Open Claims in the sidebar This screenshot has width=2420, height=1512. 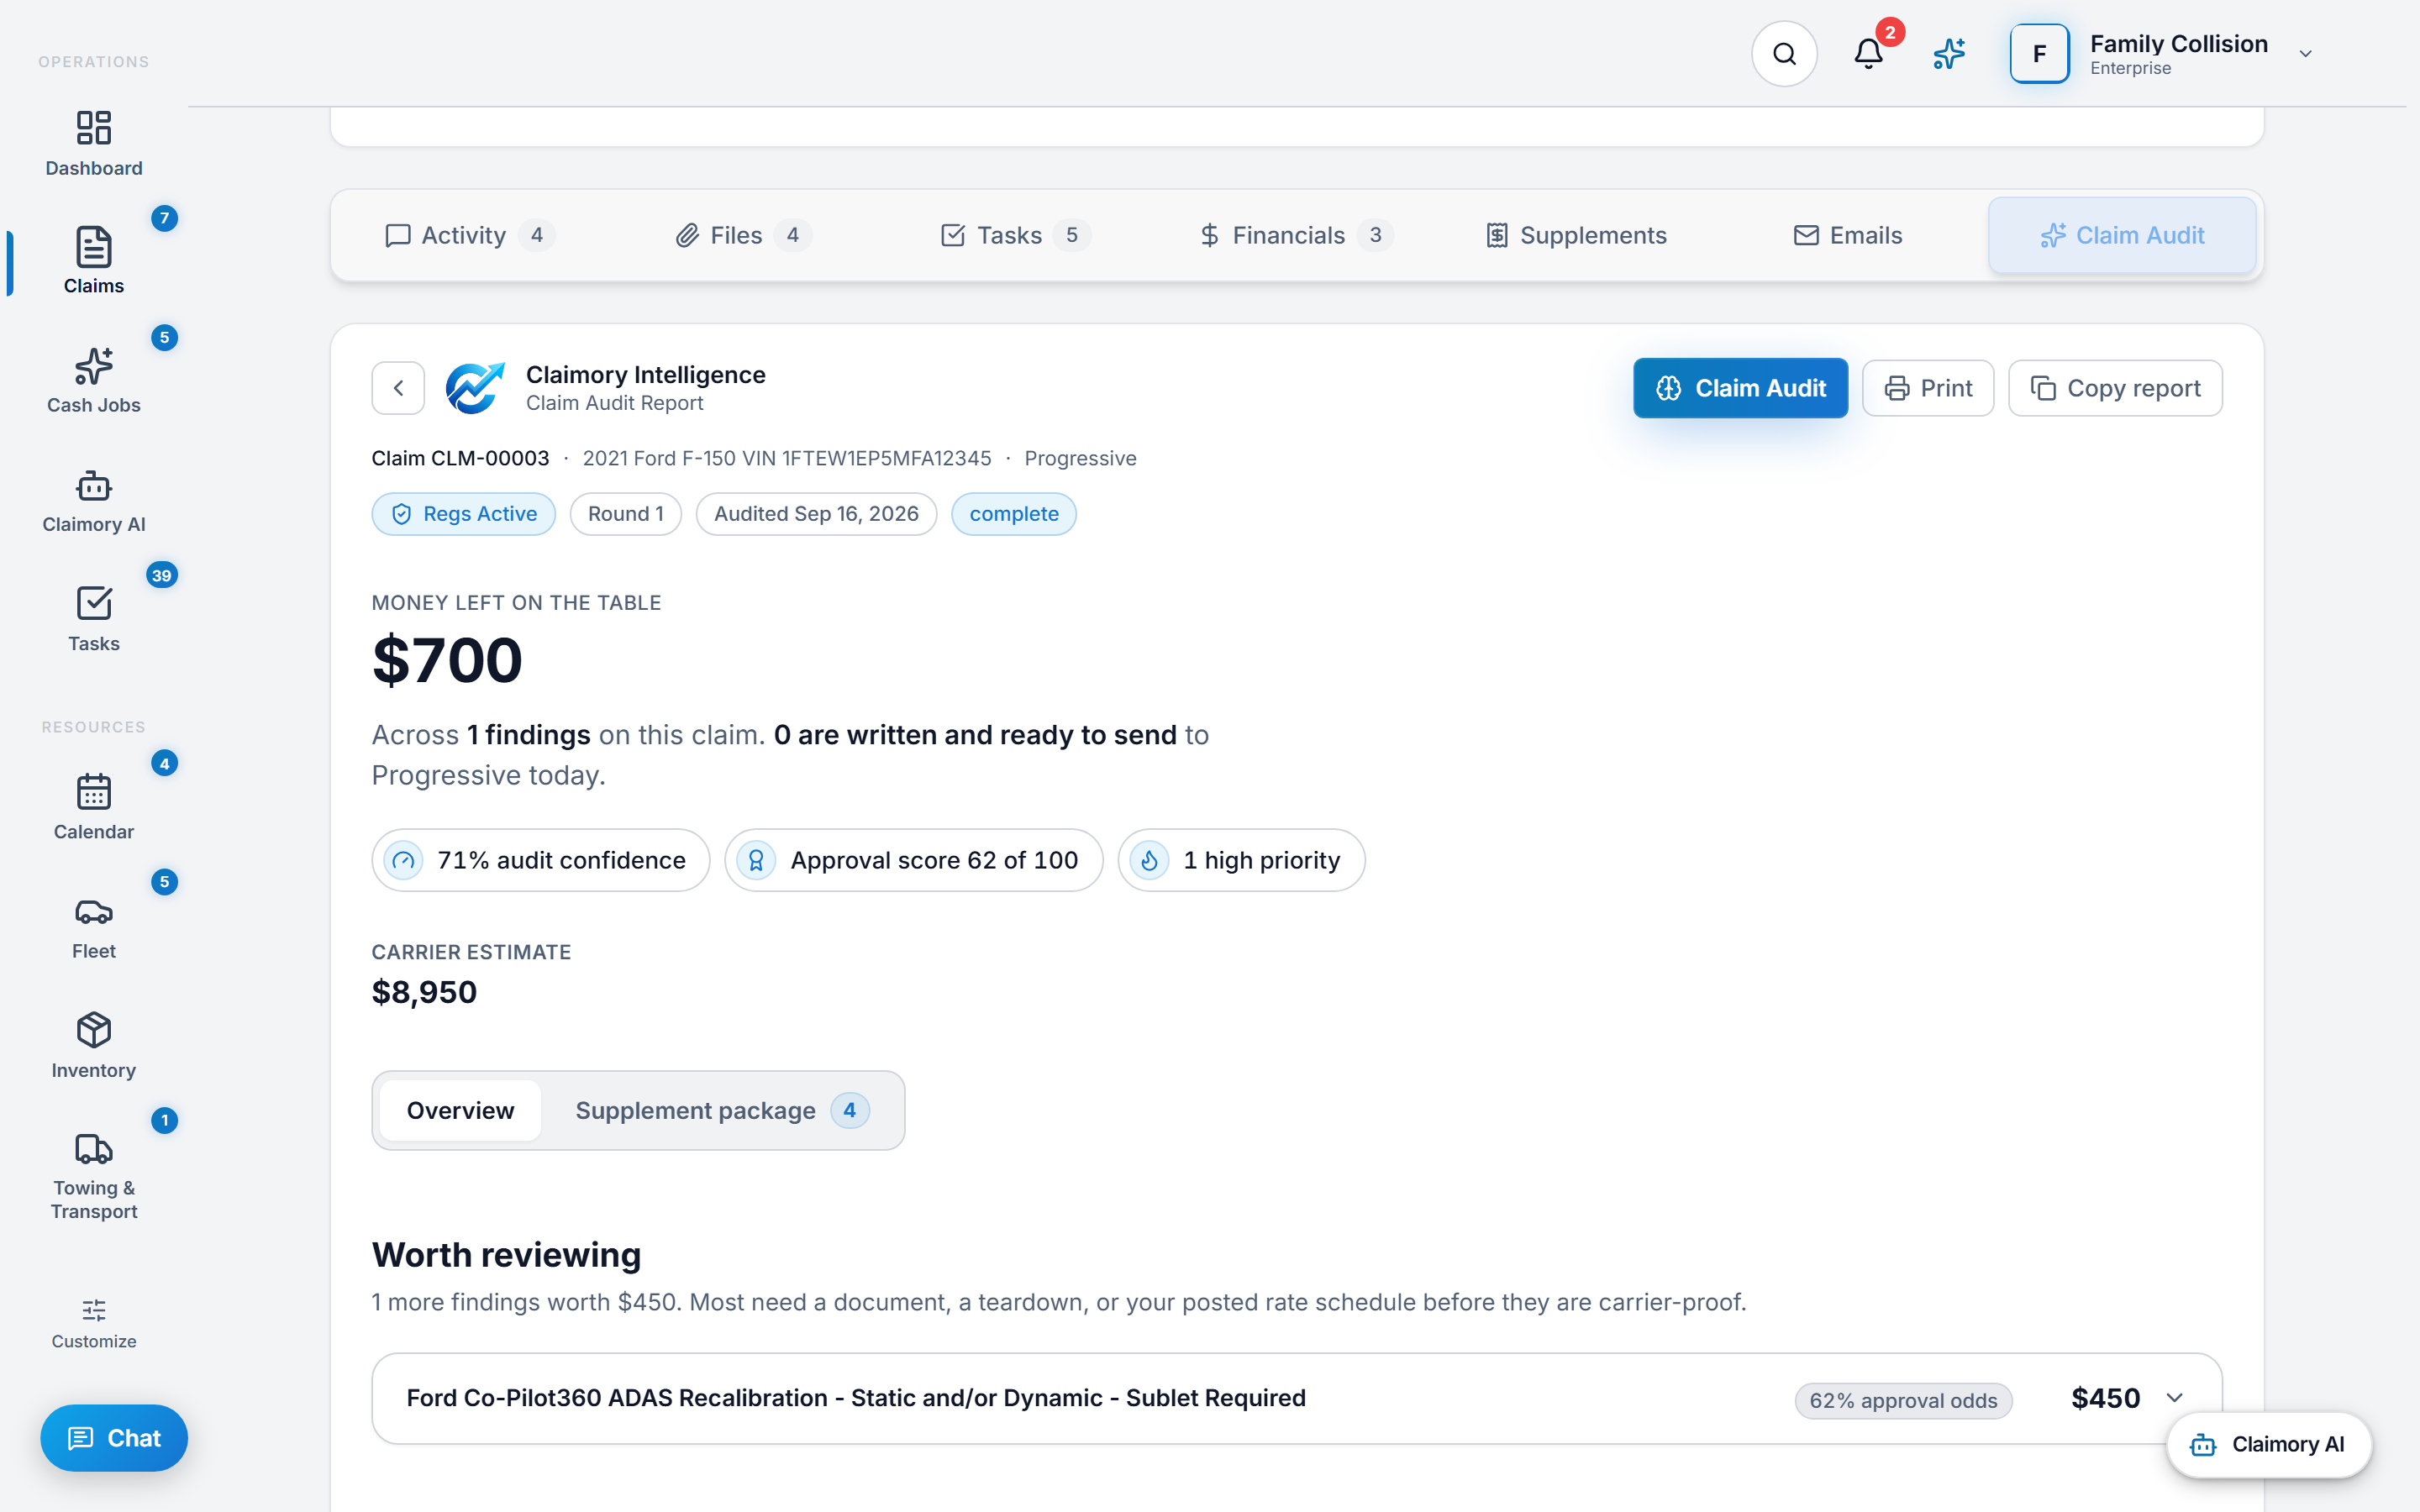pos(94,260)
